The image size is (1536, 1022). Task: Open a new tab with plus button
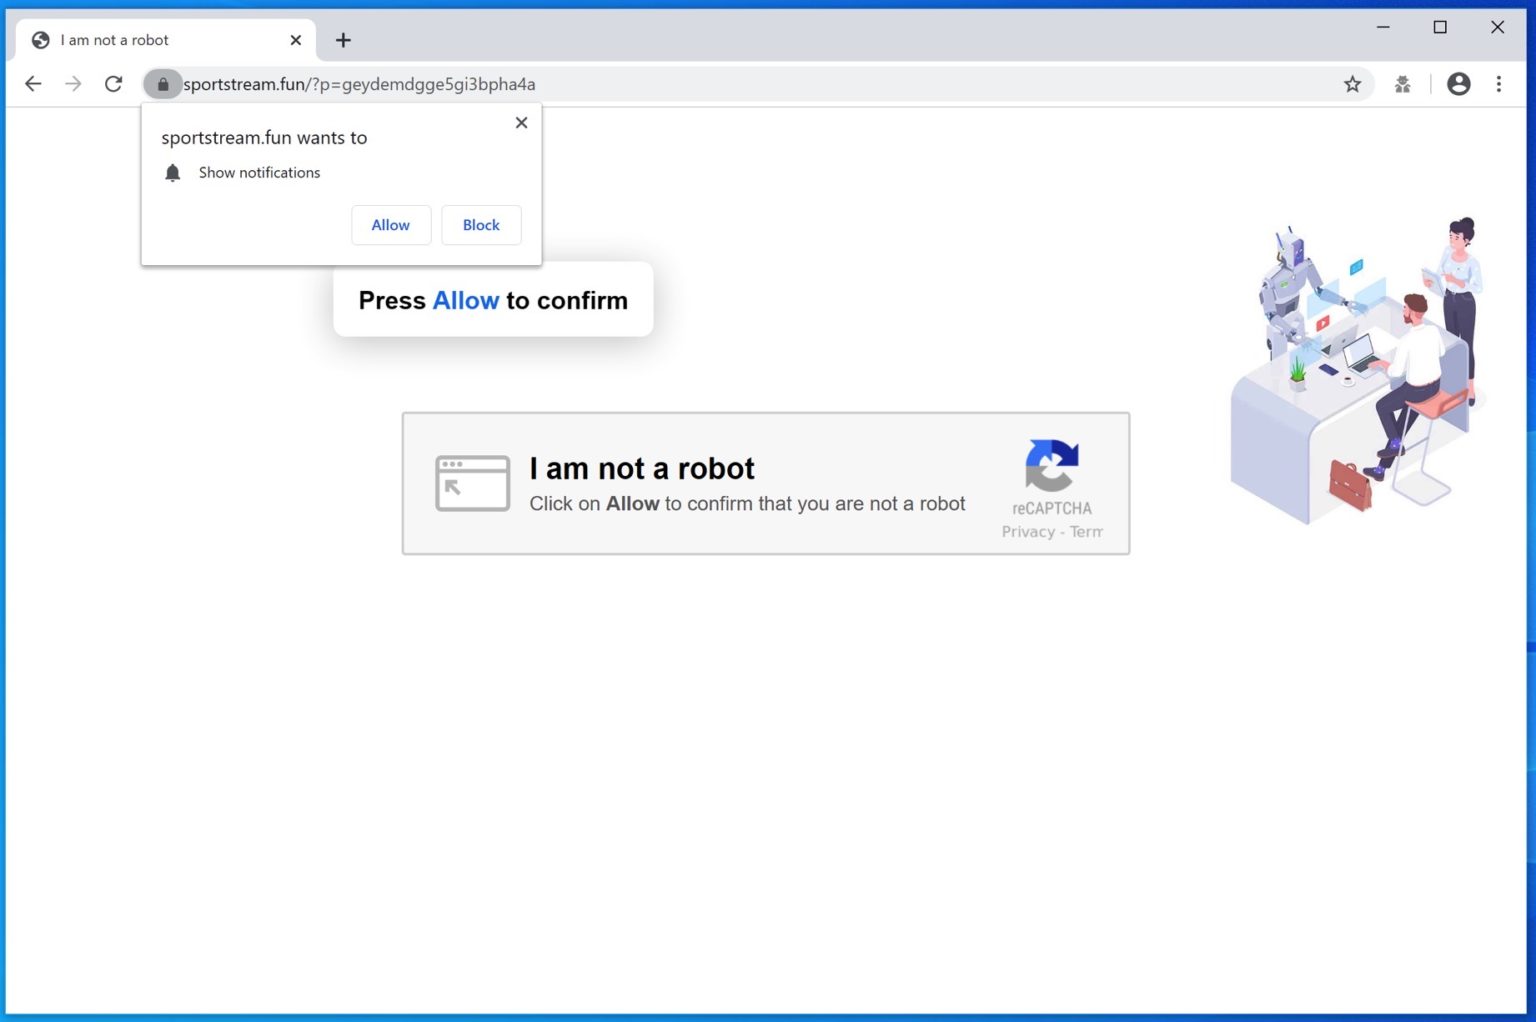click(x=343, y=40)
